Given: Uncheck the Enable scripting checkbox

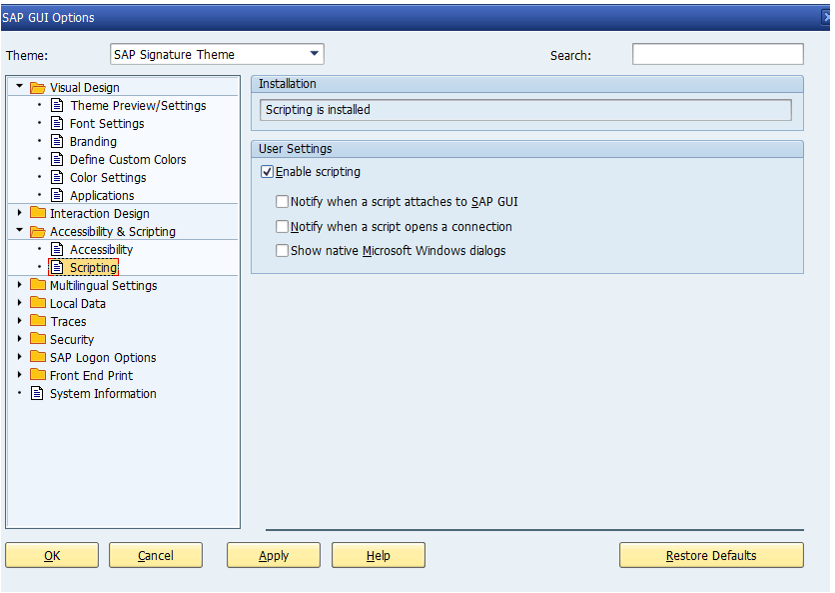Looking at the screenshot, I should tap(267, 172).
